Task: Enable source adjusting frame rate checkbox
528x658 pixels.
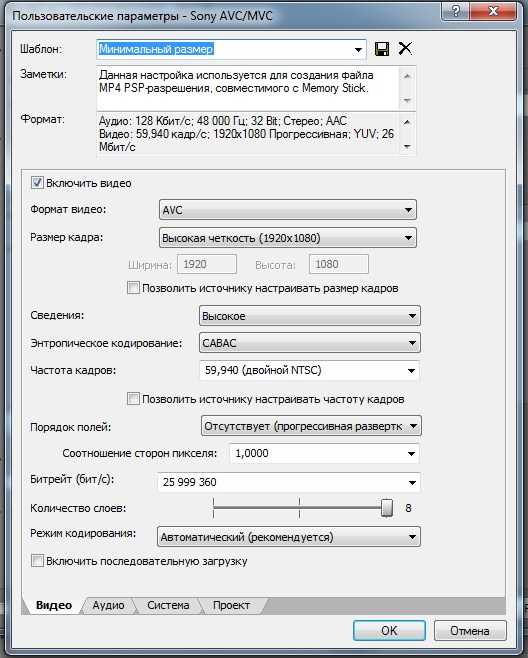Action: tap(133, 399)
